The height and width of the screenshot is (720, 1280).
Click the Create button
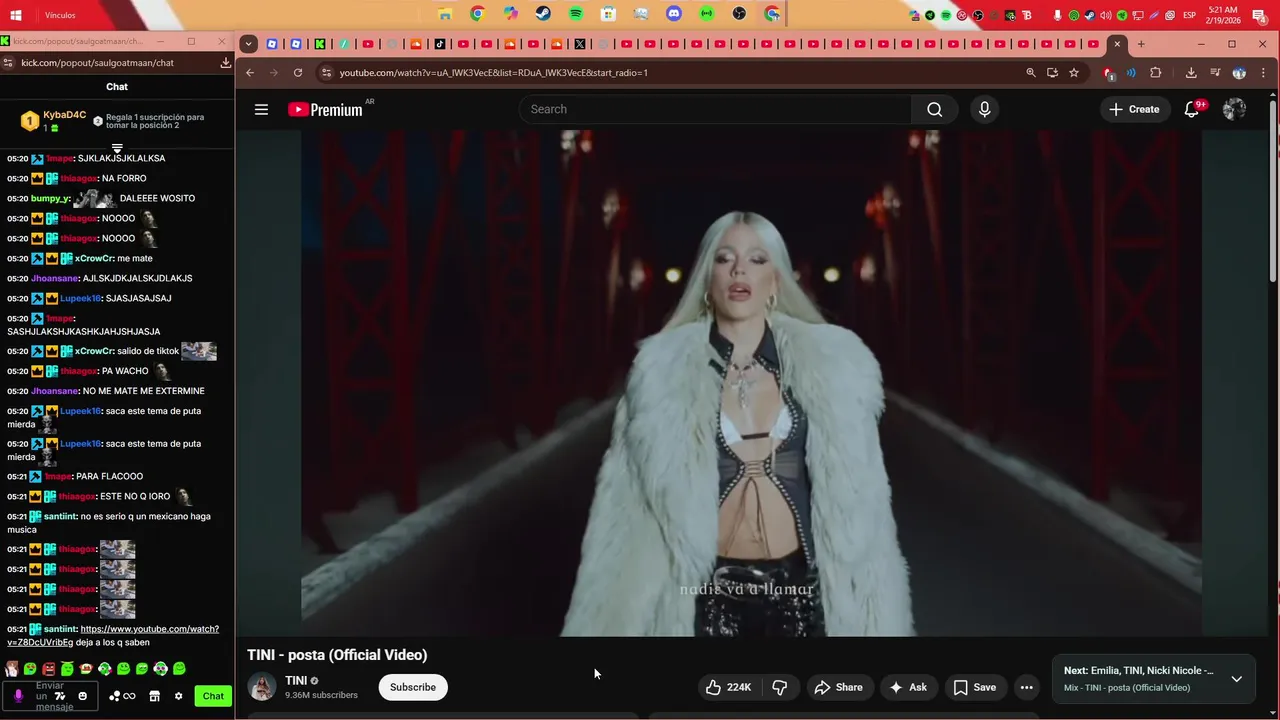(x=1135, y=110)
